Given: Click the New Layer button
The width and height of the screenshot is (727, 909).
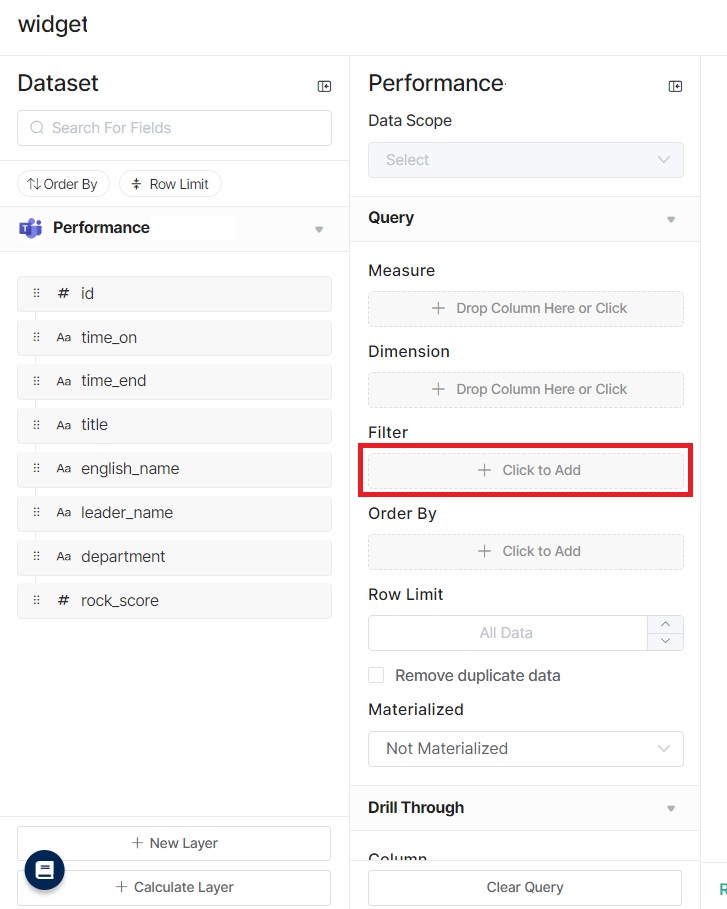Looking at the screenshot, I should click(x=174, y=843).
